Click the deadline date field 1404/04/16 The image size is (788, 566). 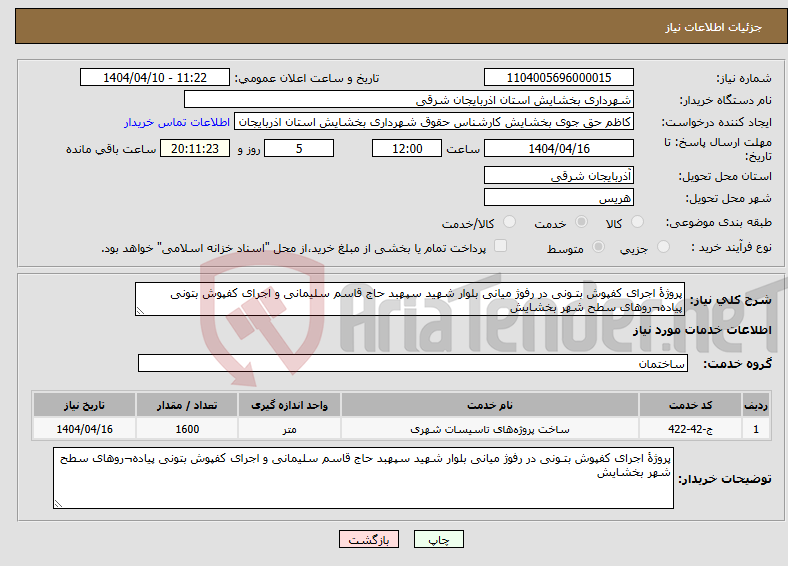tap(558, 148)
